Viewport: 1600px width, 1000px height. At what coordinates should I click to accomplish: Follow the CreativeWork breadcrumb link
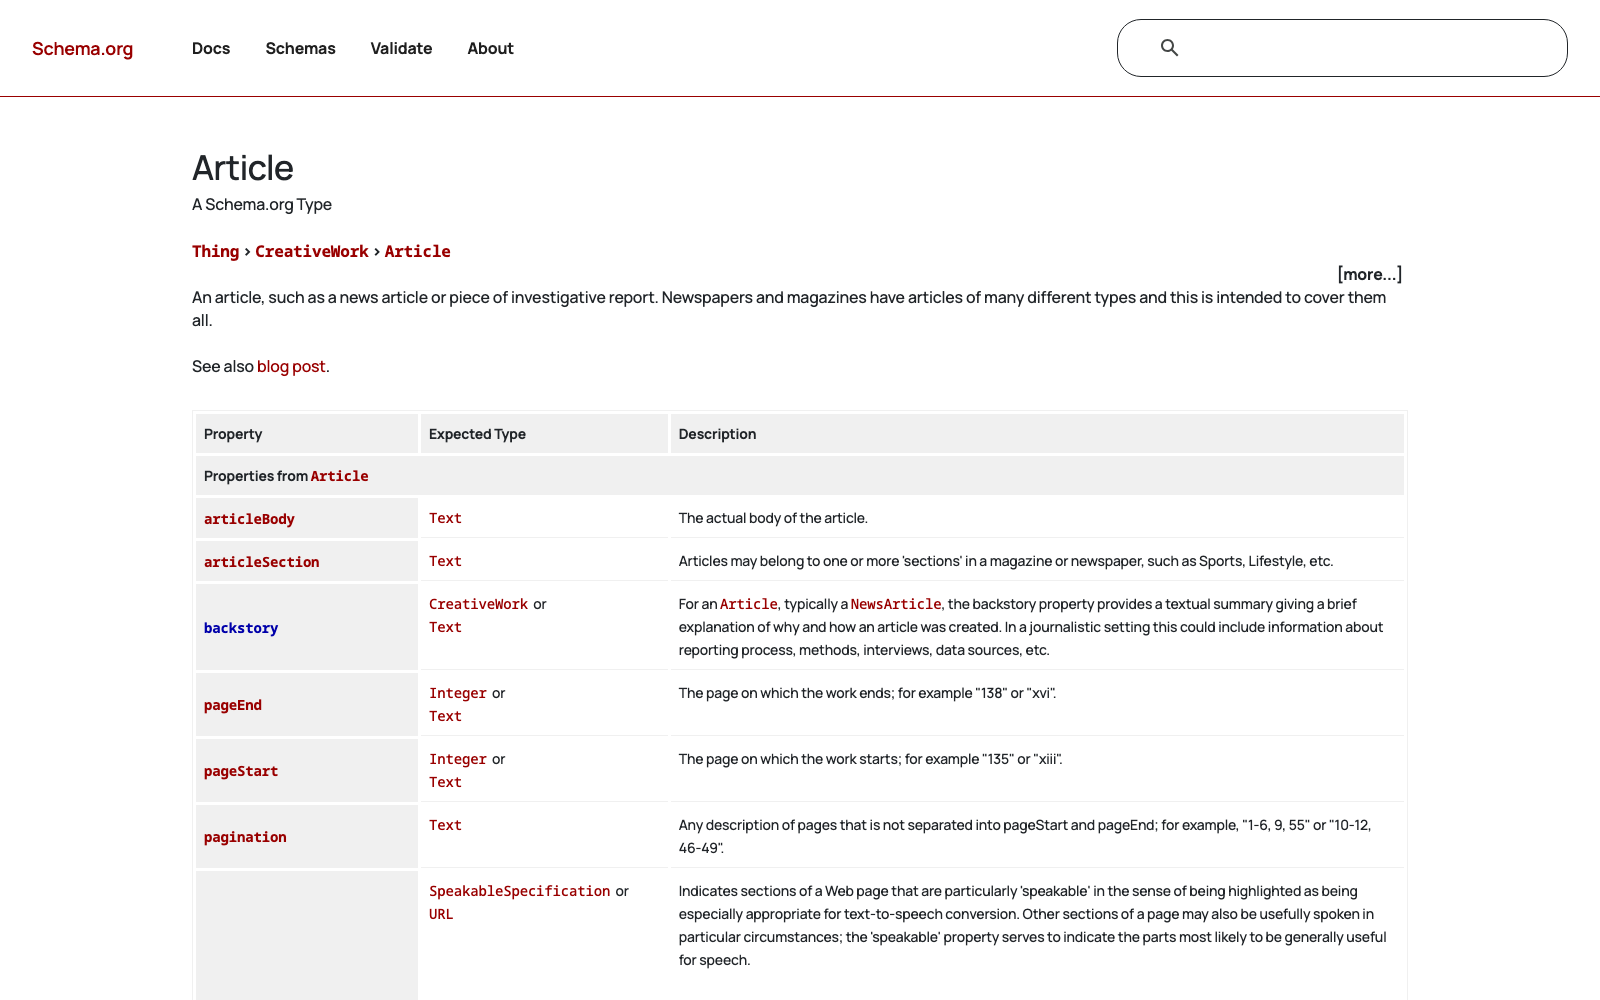click(311, 251)
